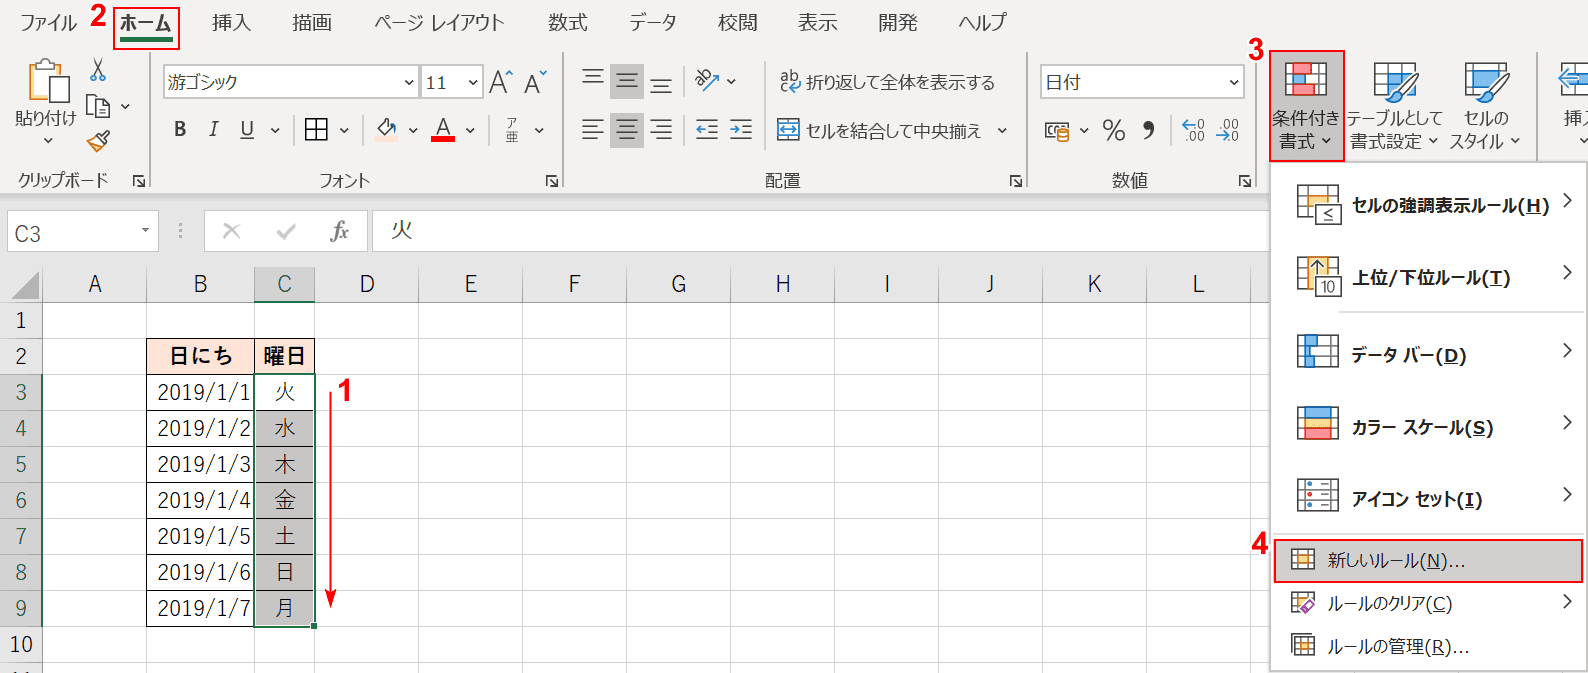The width and height of the screenshot is (1588, 673).
Task: Expand セルの強調表示ルール submenu
Action: pyautogui.click(x=1430, y=205)
